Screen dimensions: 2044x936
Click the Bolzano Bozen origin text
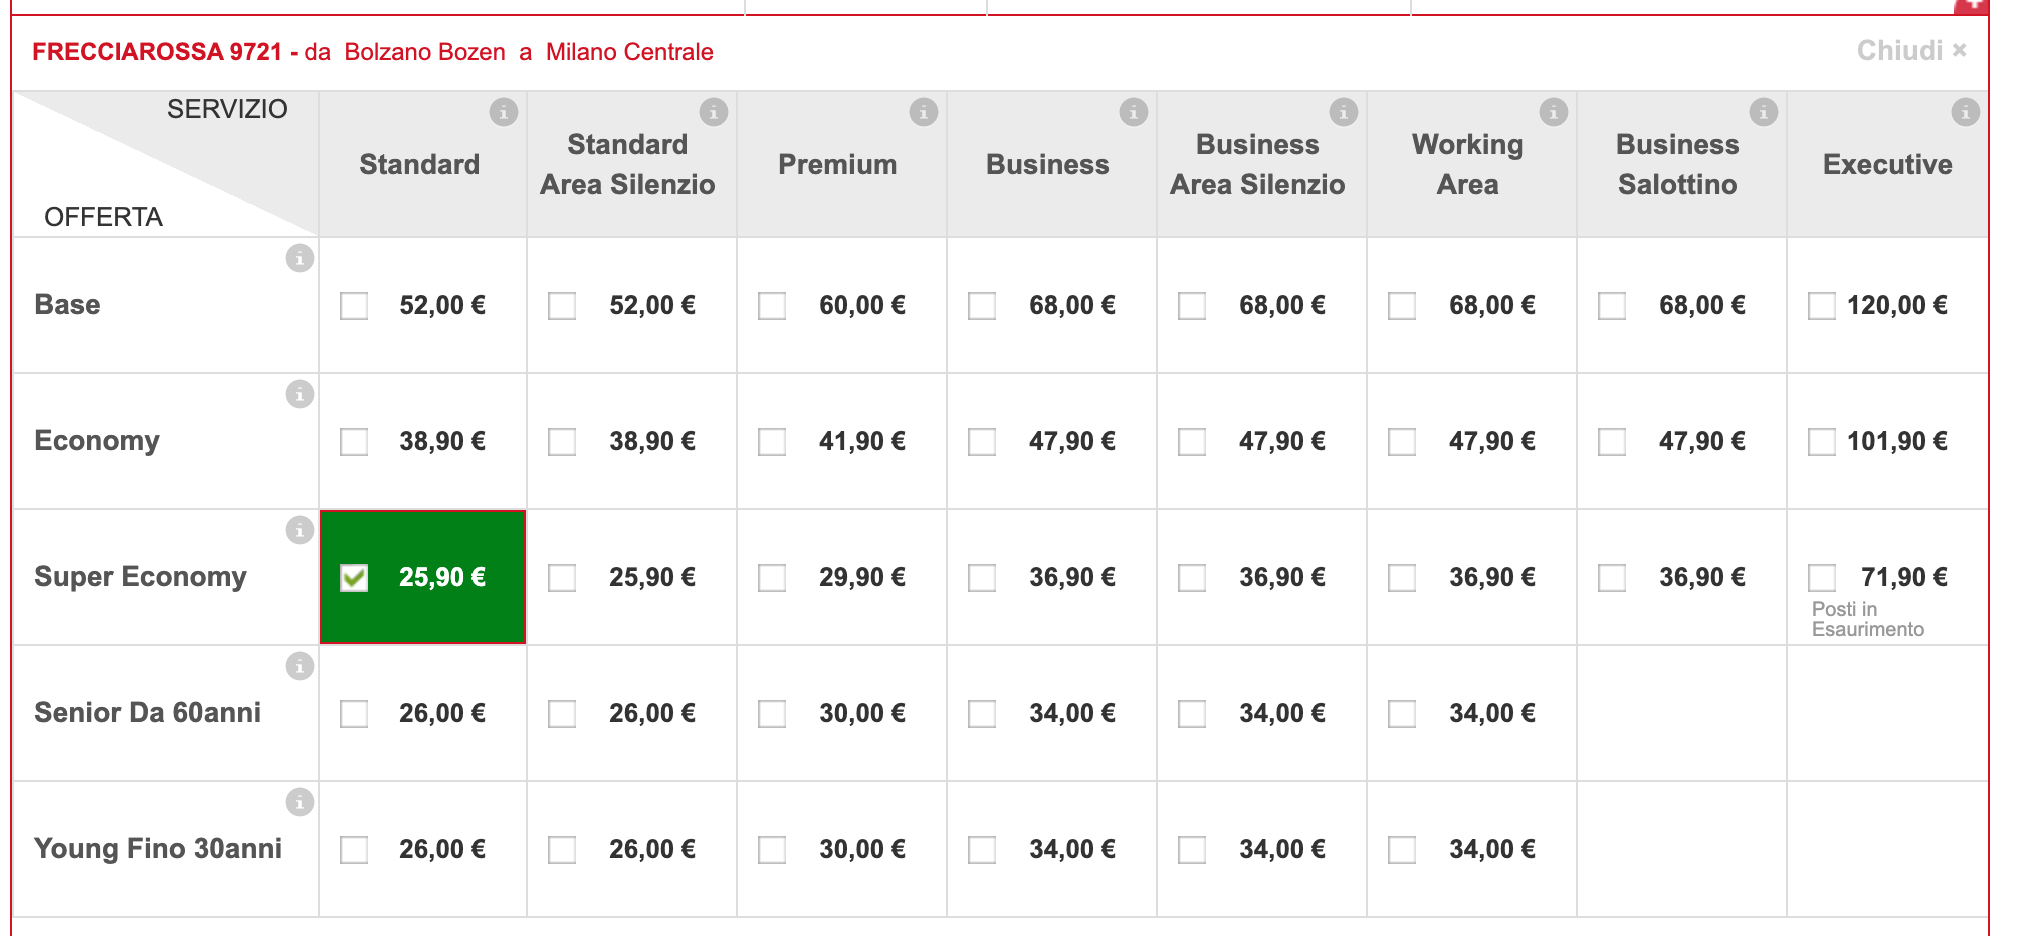tap(425, 51)
